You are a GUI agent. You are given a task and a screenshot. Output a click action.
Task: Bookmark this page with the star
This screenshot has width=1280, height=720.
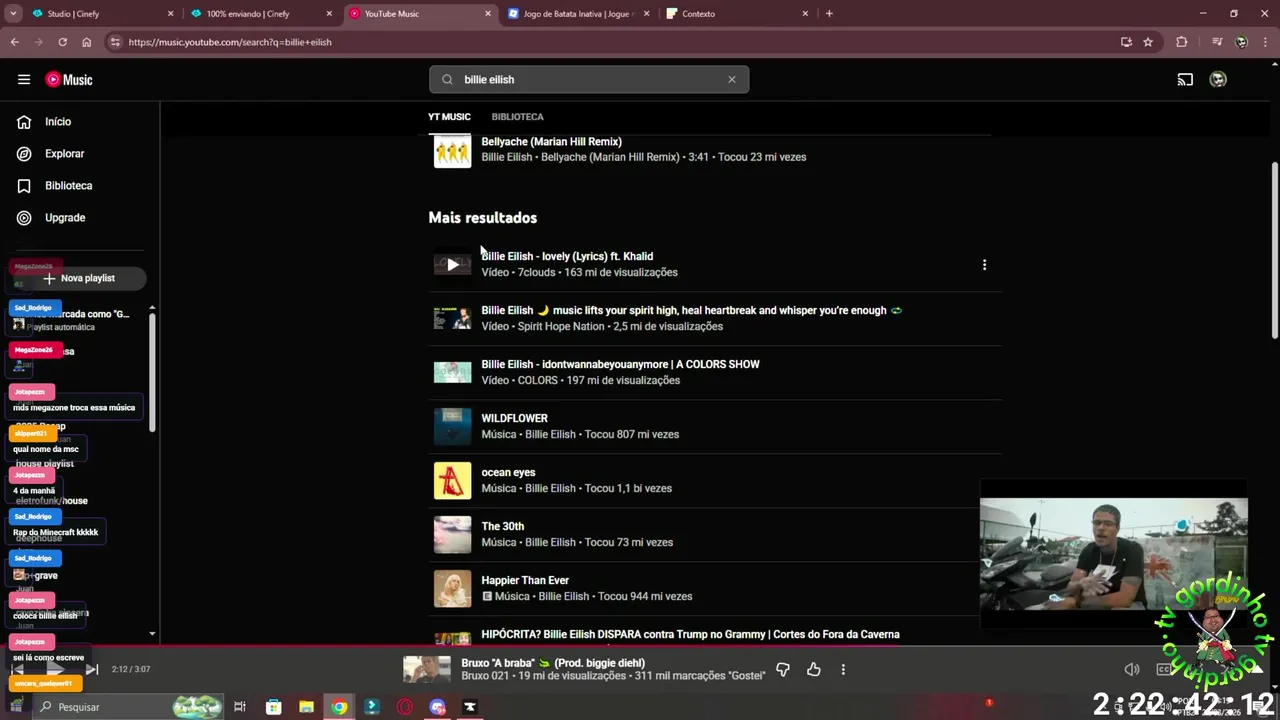[x=1148, y=42]
